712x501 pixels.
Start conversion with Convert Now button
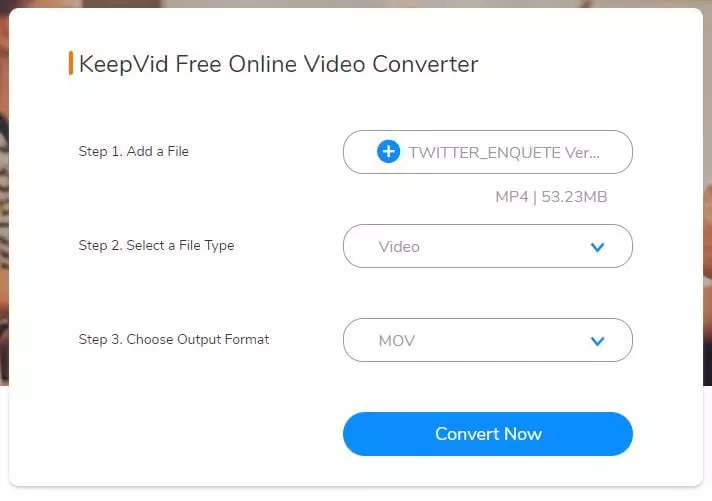click(488, 434)
